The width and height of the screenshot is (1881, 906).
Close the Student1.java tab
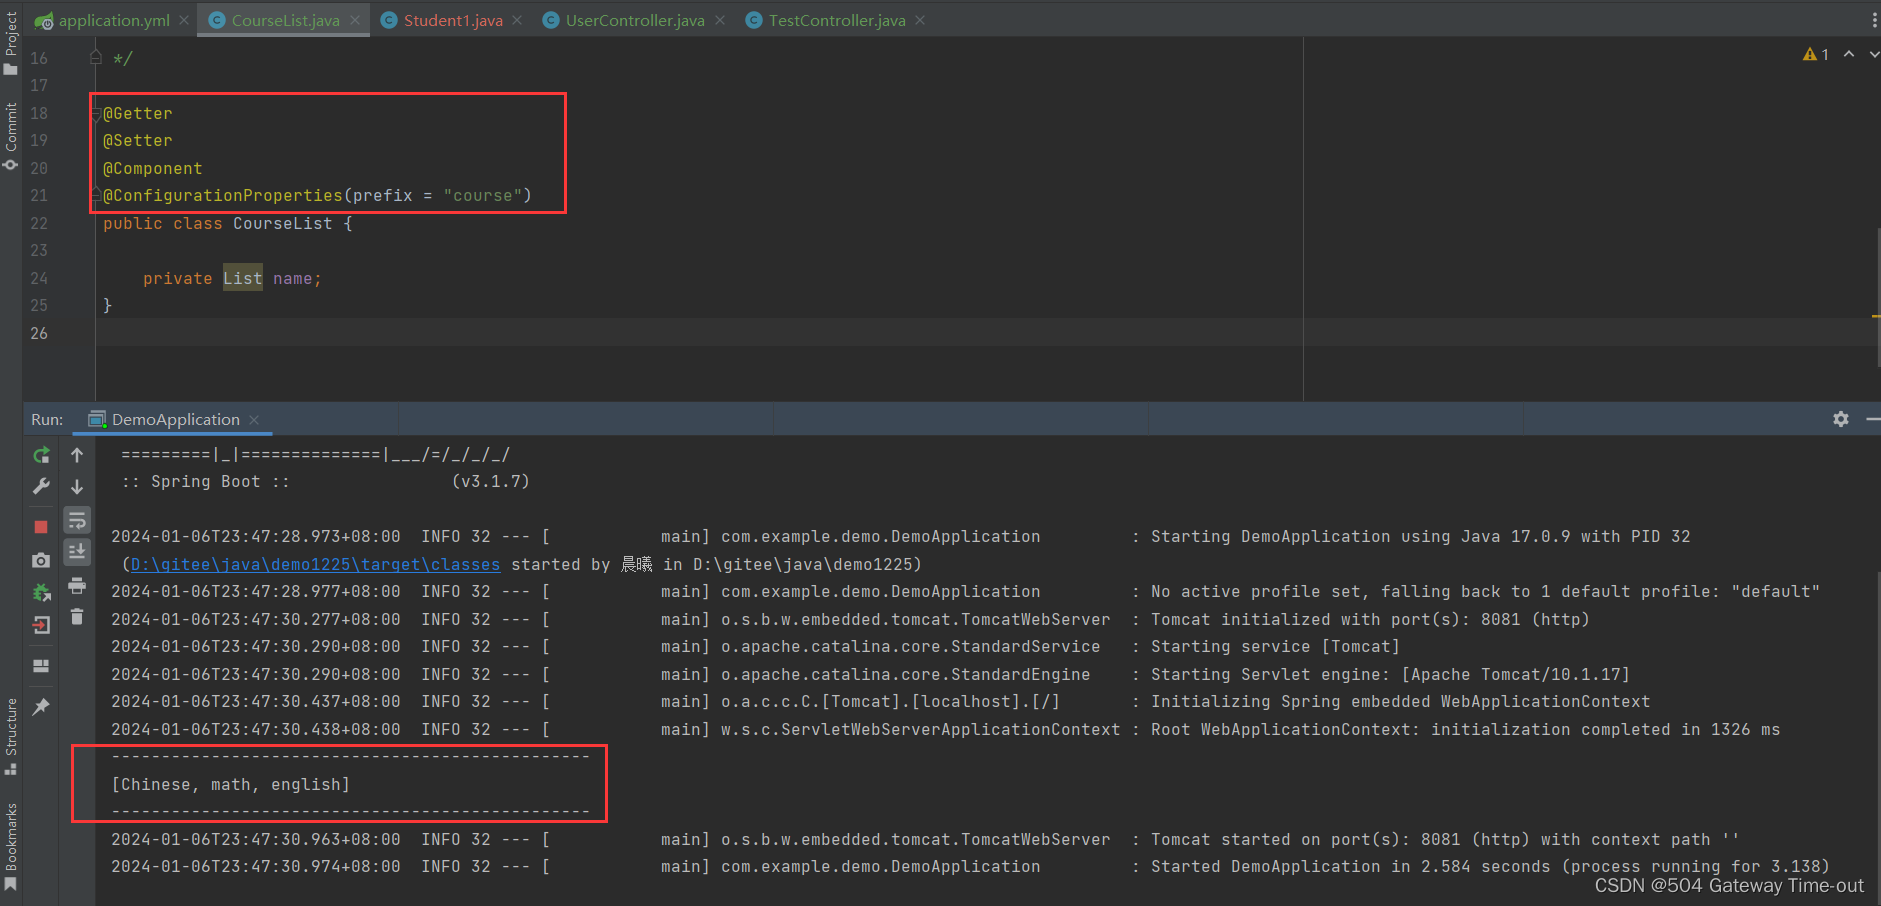pyautogui.click(x=517, y=20)
